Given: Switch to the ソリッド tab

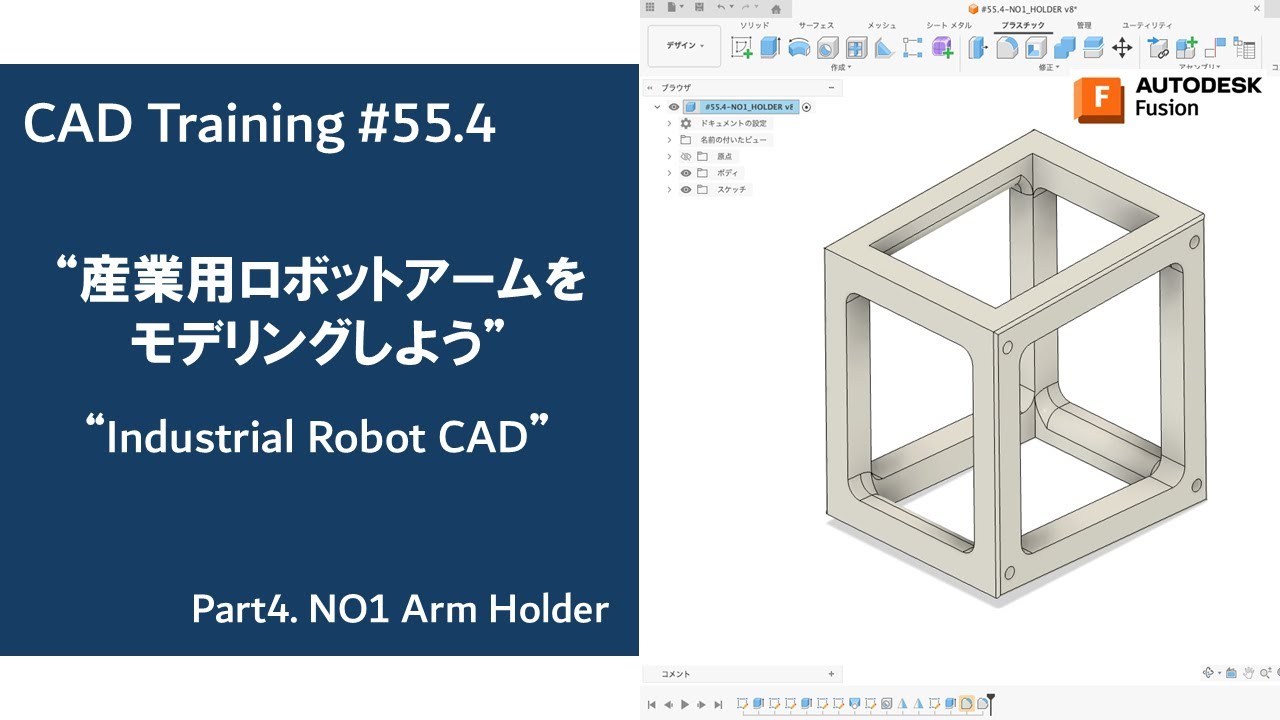Looking at the screenshot, I should [754, 25].
